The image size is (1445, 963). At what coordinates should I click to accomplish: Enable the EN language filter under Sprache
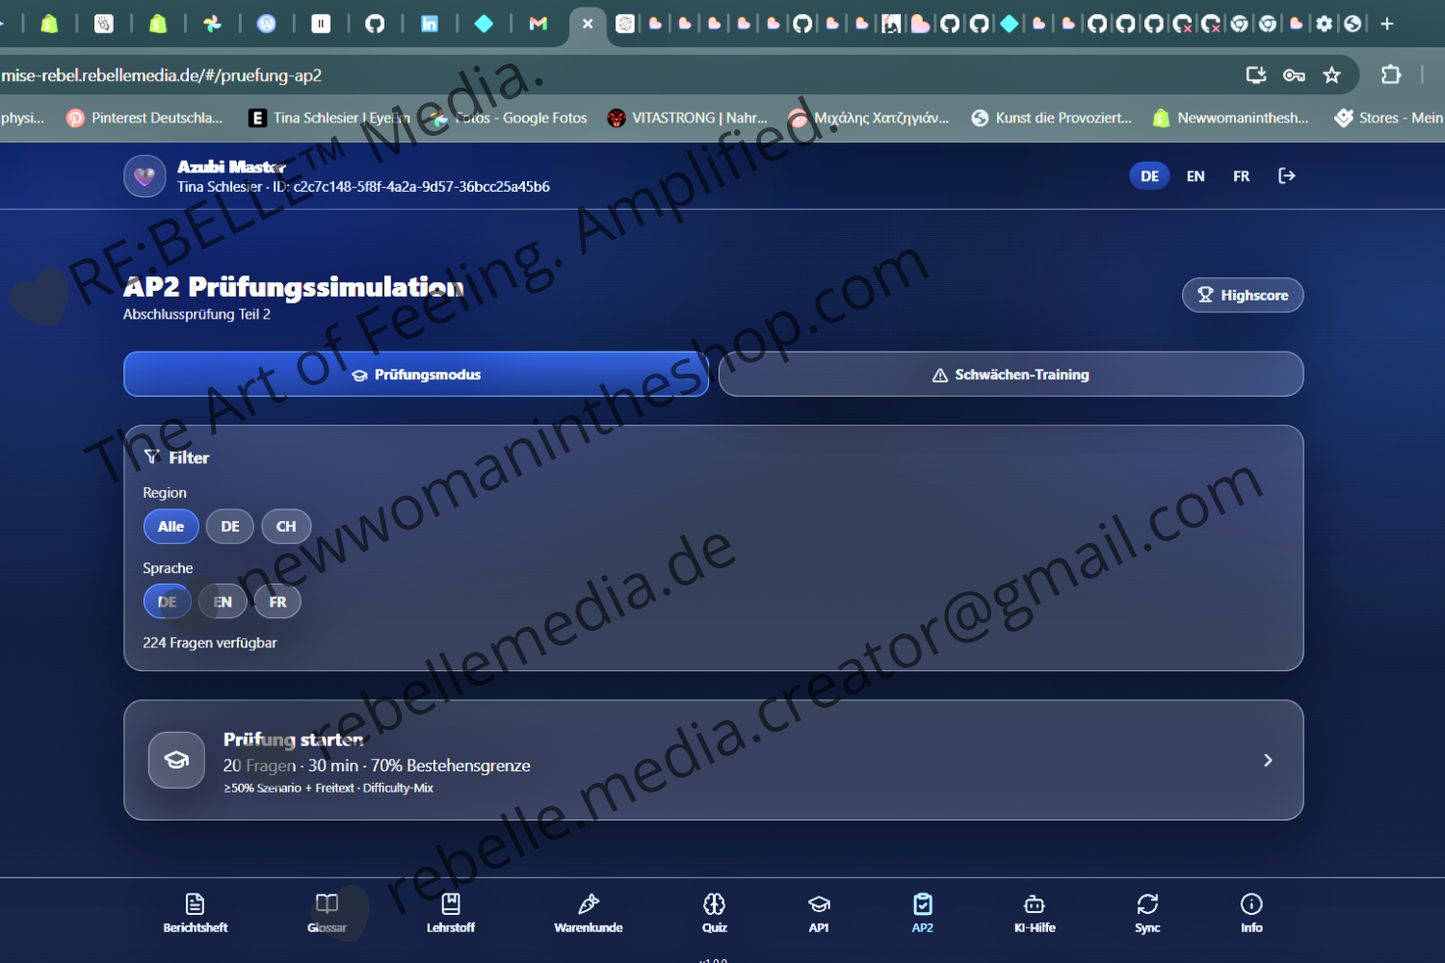222,601
